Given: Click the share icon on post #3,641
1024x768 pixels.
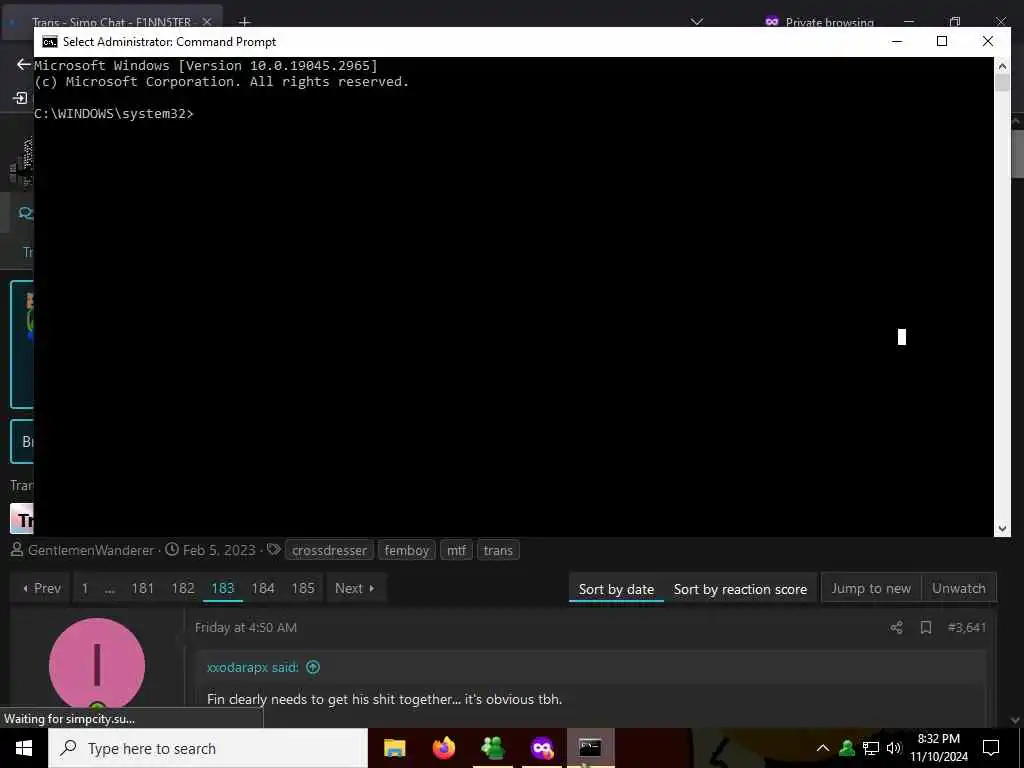Looking at the screenshot, I should (x=897, y=628).
